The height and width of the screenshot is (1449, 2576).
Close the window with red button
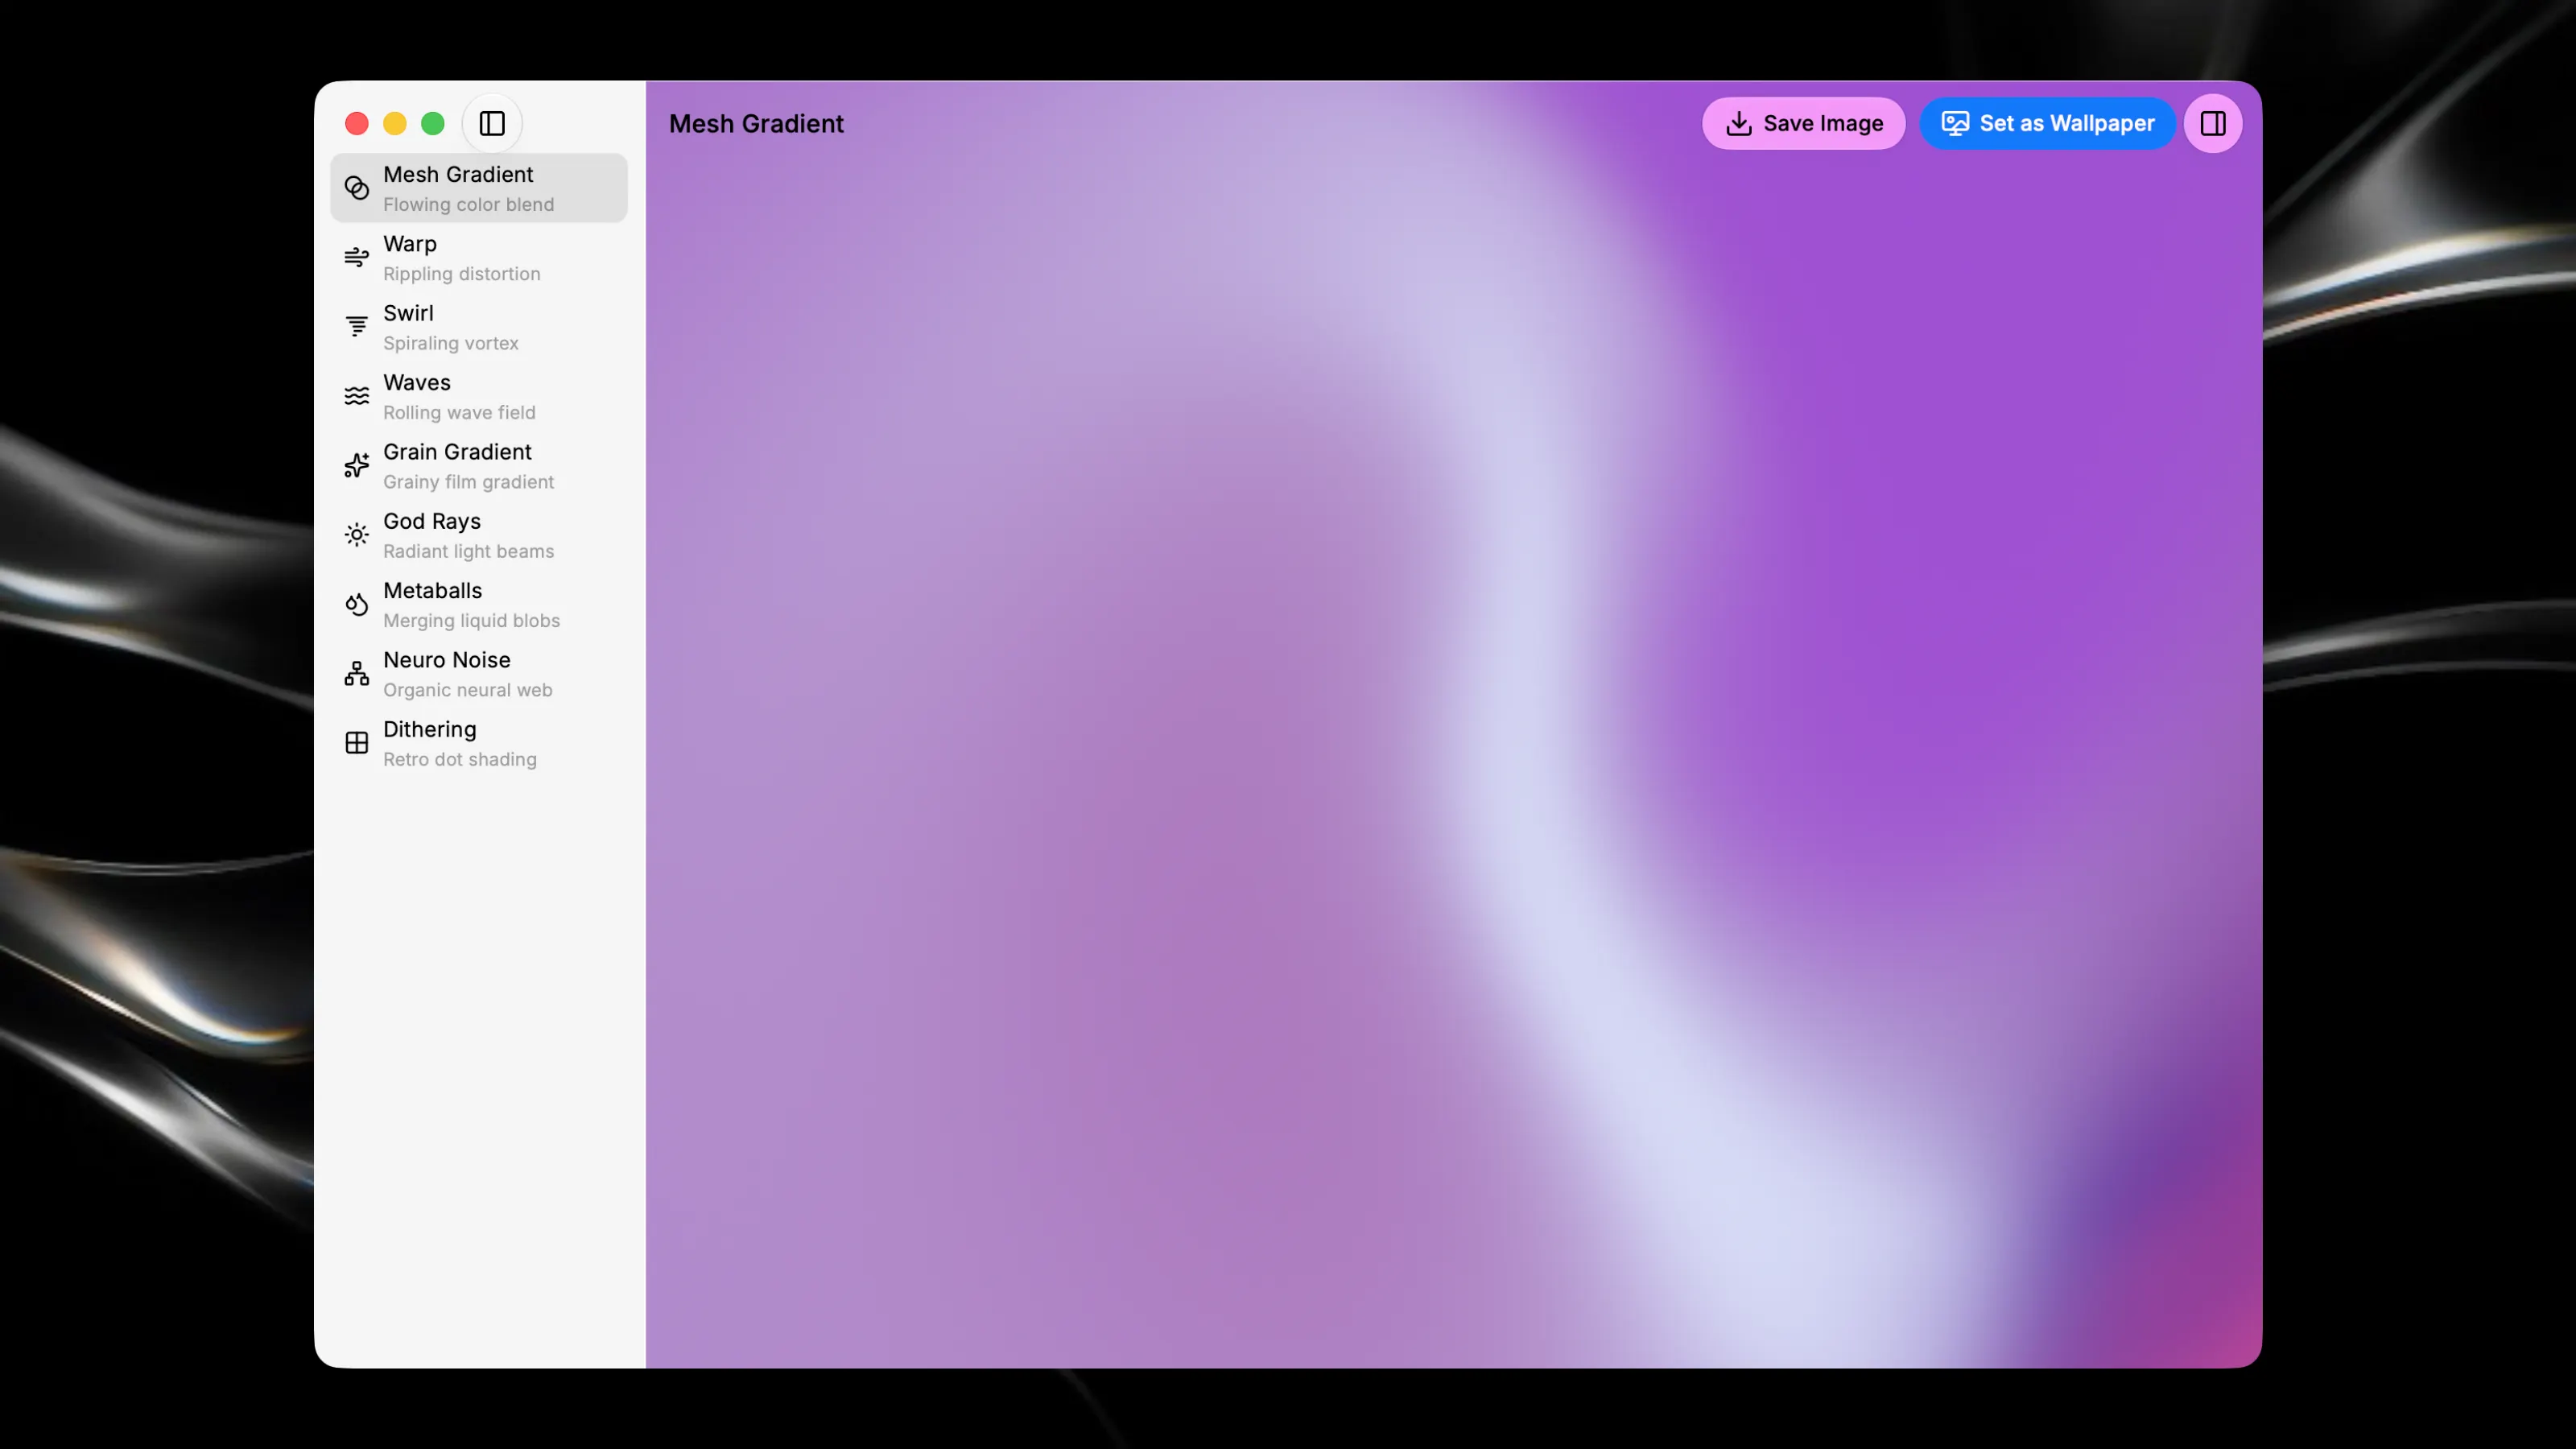357,124
